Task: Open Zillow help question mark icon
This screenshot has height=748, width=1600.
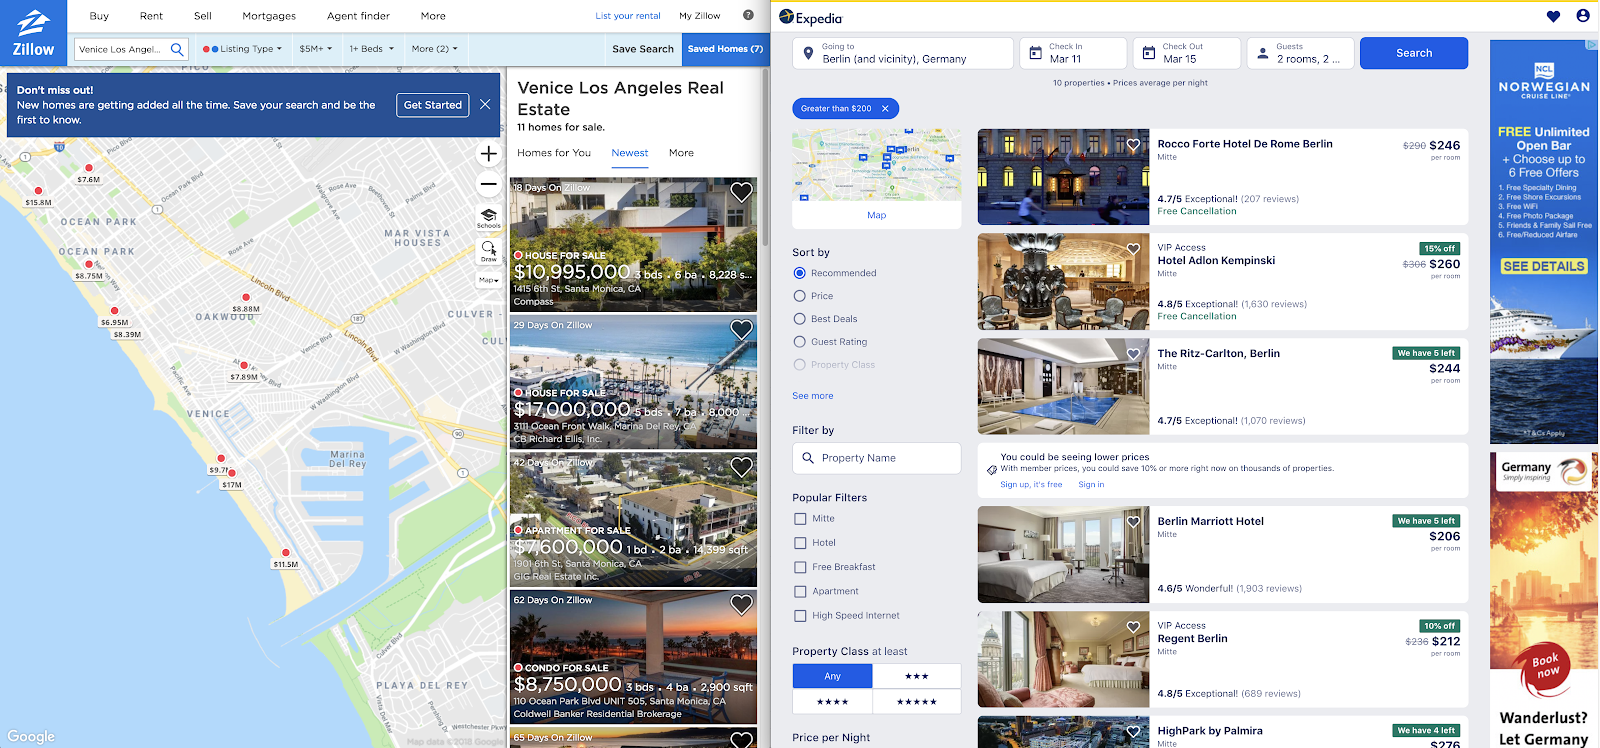Action: [748, 15]
